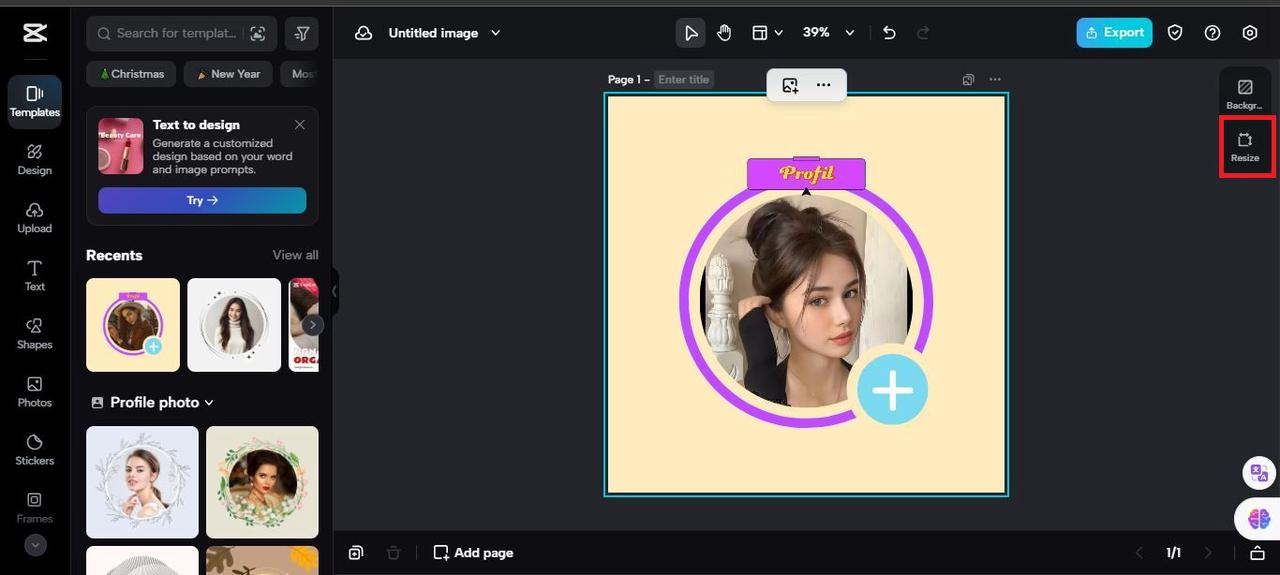
Task: Click the image search icon in search box
Action: click(x=258, y=33)
